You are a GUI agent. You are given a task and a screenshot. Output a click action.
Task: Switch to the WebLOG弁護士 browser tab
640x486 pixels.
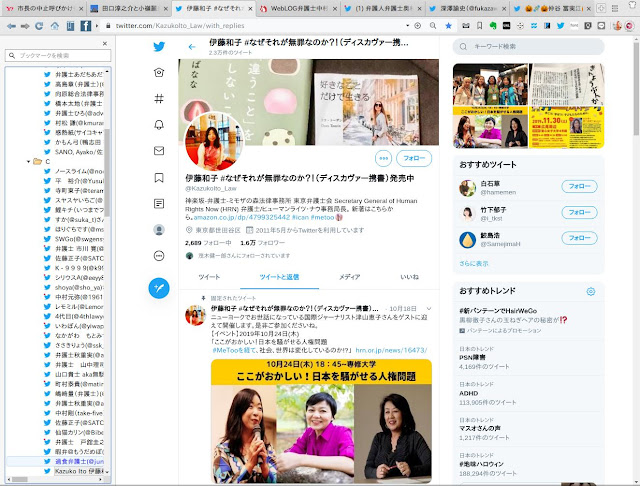(x=299, y=9)
